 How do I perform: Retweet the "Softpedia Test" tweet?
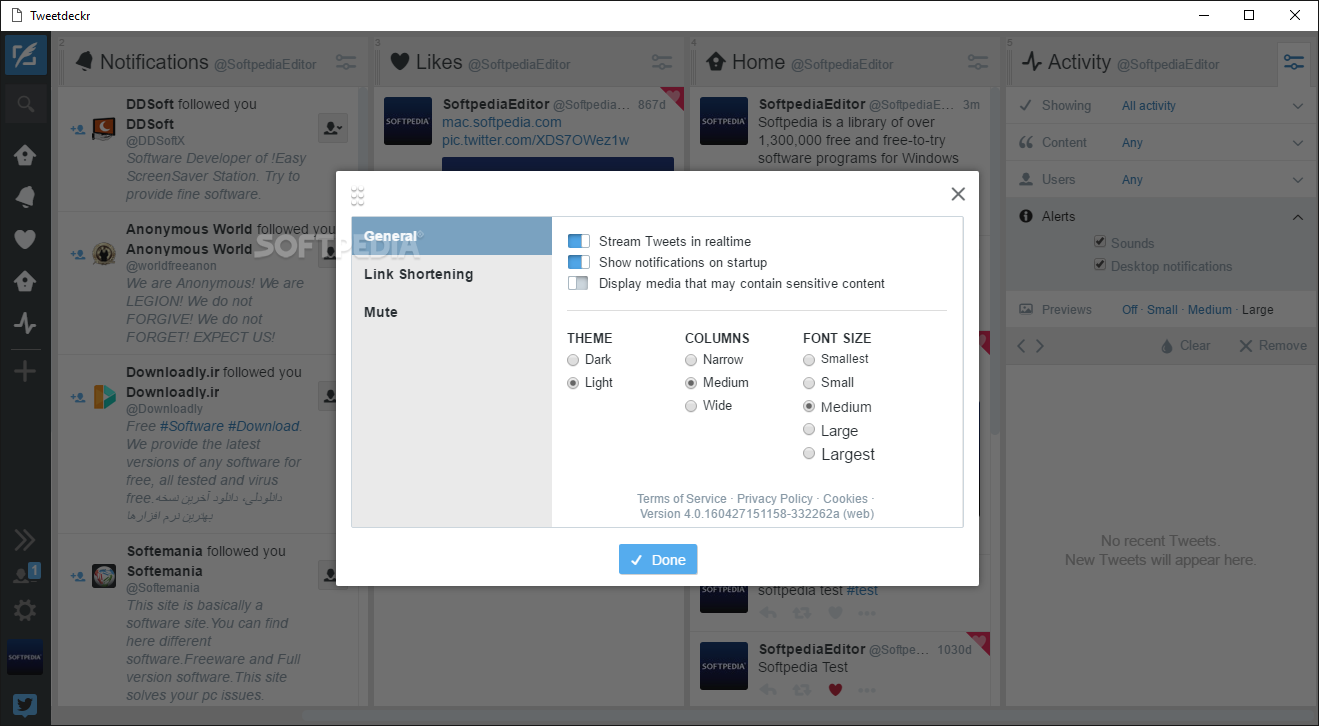click(x=801, y=689)
